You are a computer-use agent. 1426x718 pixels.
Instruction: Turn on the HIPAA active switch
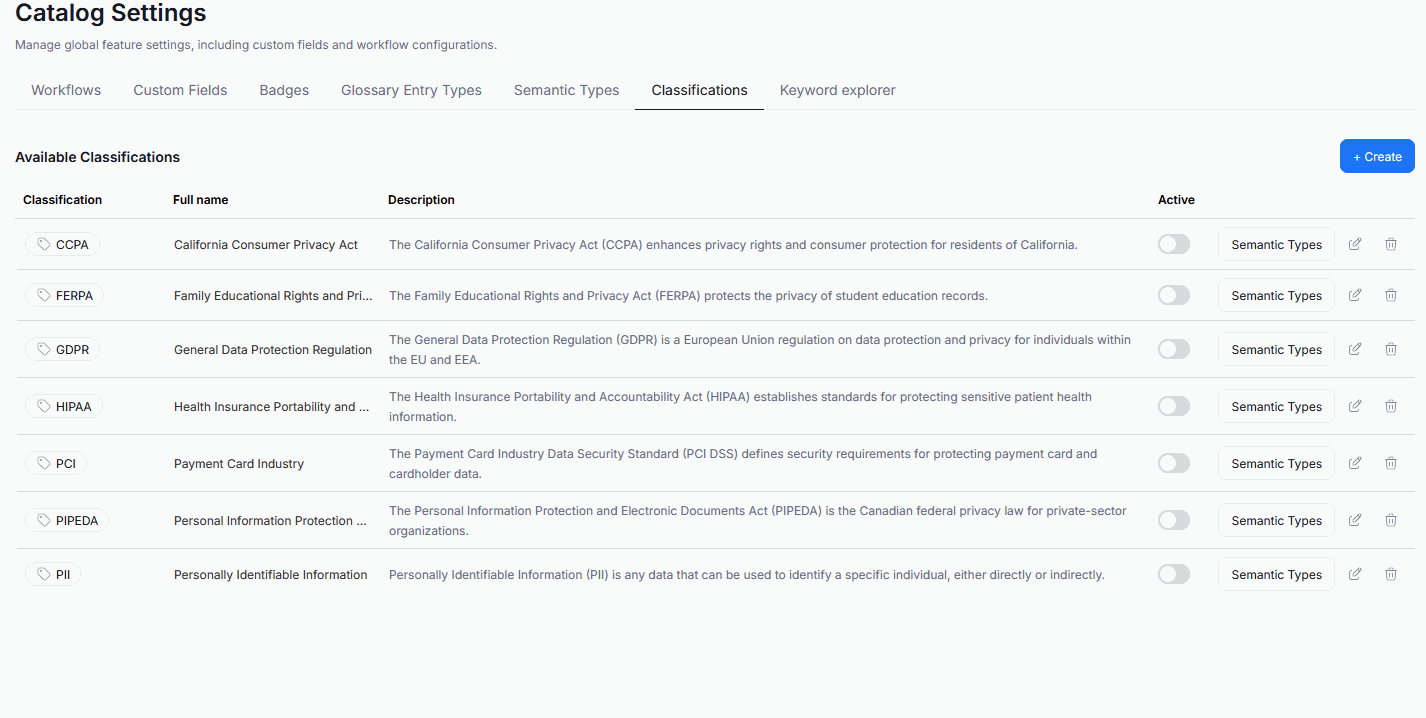(x=1174, y=406)
